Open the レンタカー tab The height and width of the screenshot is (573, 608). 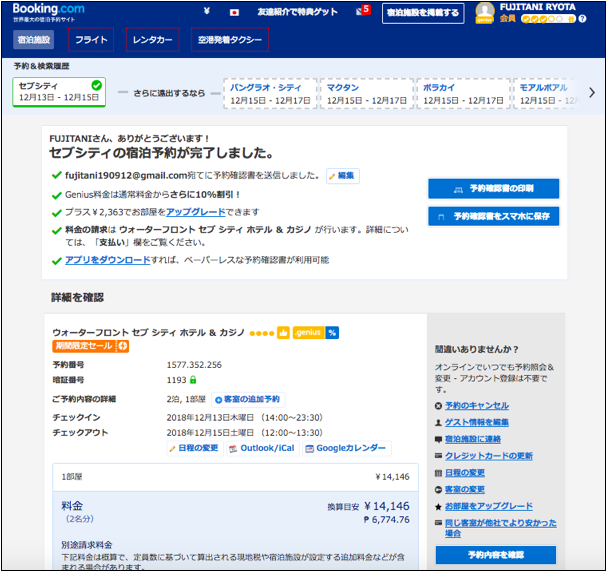tap(152, 40)
